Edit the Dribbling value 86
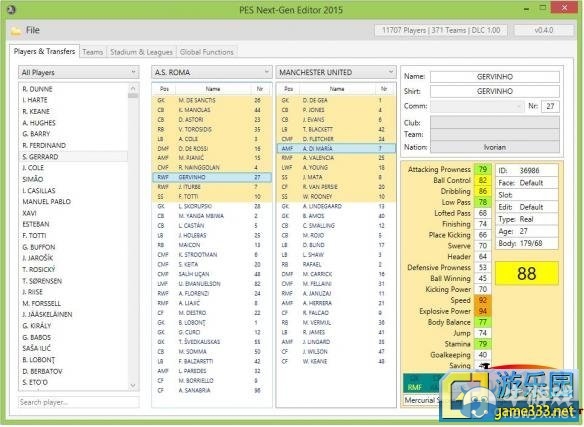 pos(483,191)
